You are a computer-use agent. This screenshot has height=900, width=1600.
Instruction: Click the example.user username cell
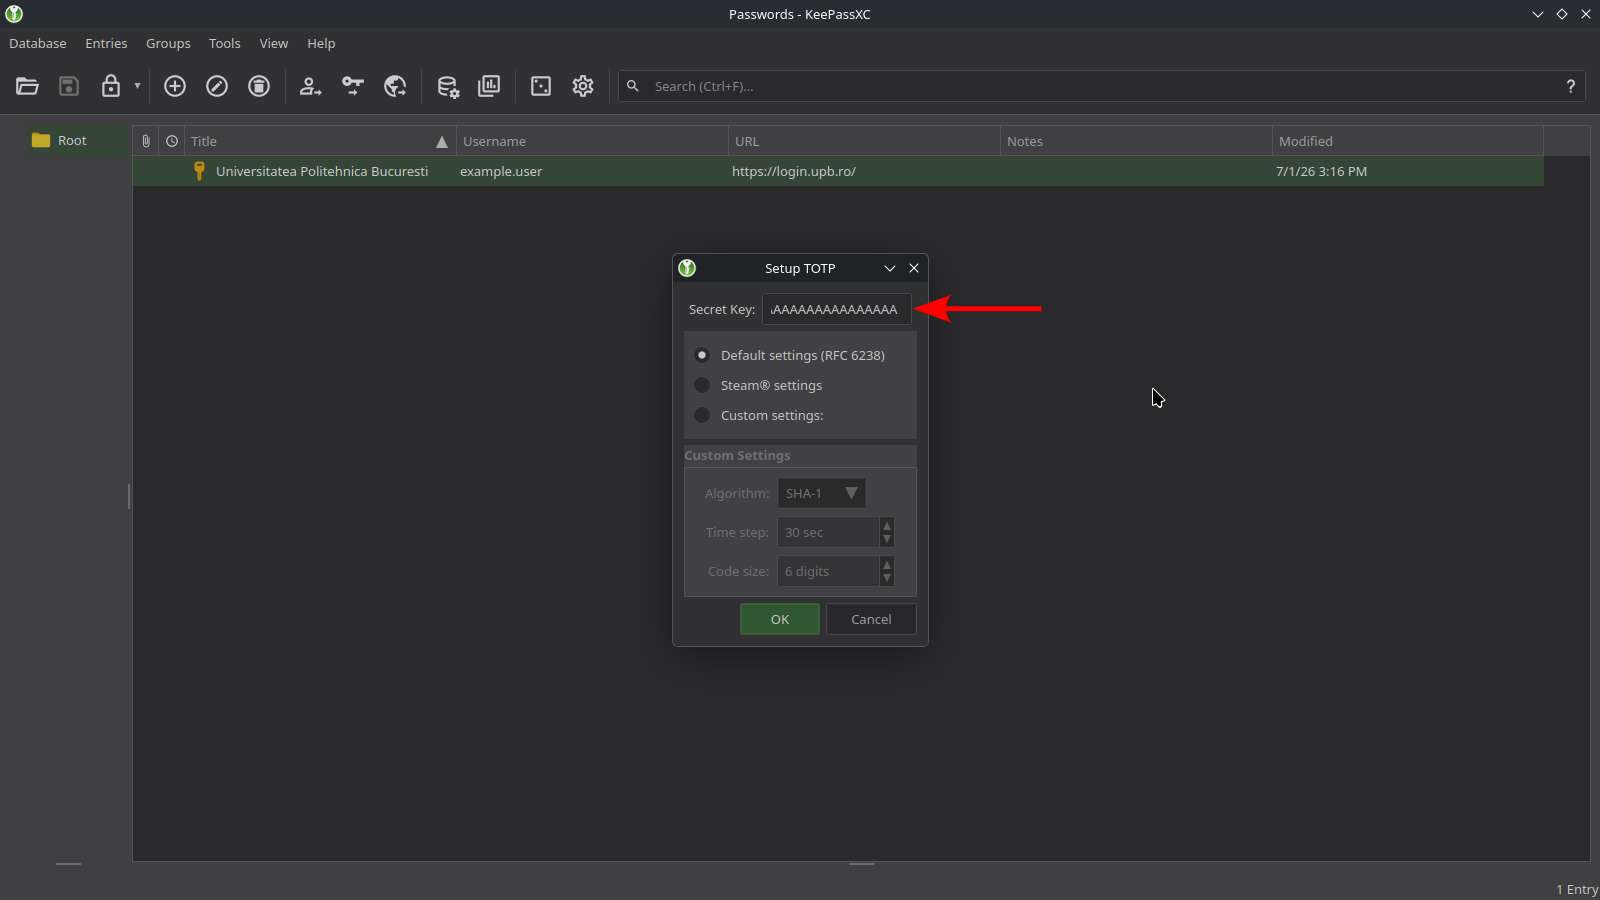(501, 171)
